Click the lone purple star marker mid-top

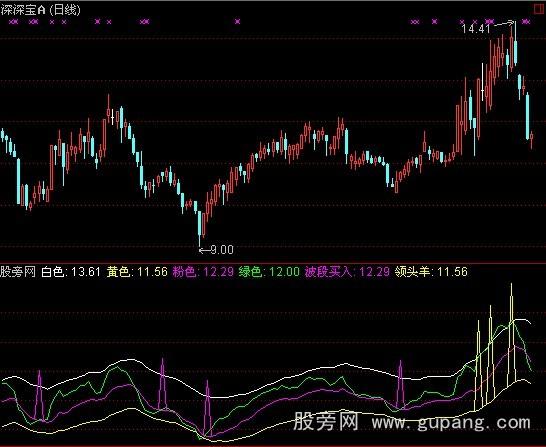pyautogui.click(x=237, y=22)
